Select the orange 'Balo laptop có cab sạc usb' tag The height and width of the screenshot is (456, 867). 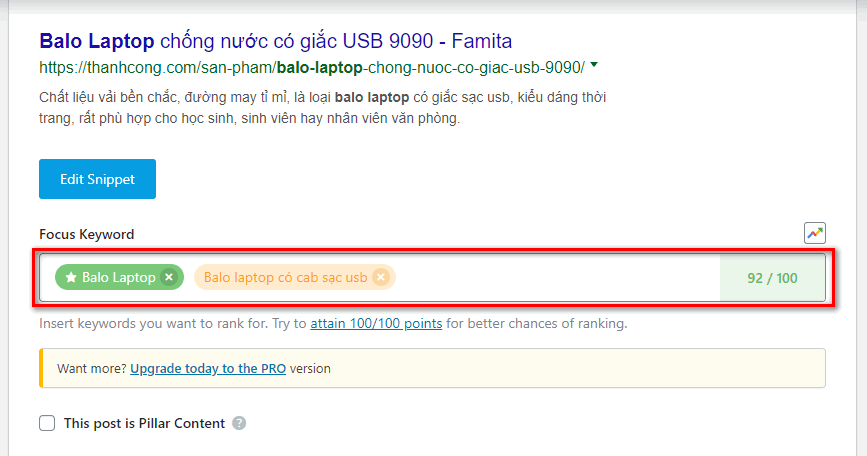pyautogui.click(x=285, y=277)
